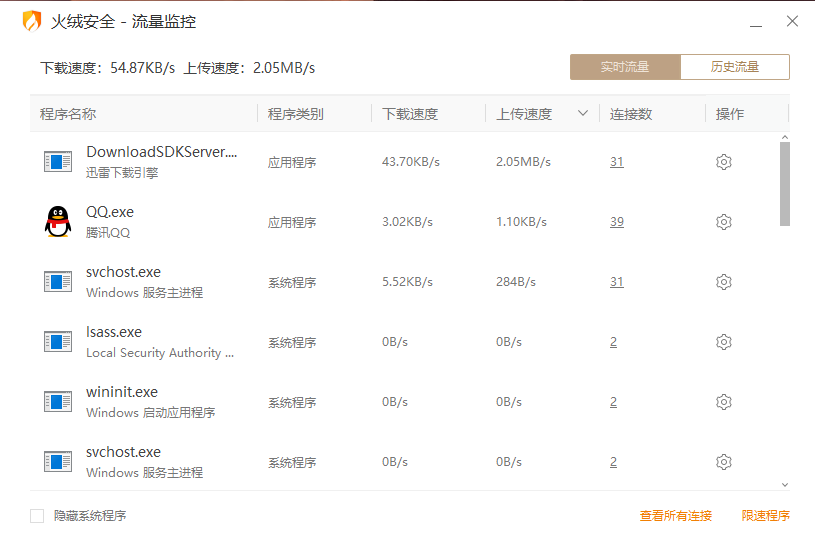Click the 腾讯QQ description
This screenshot has width=815, height=538.
[x=108, y=232]
